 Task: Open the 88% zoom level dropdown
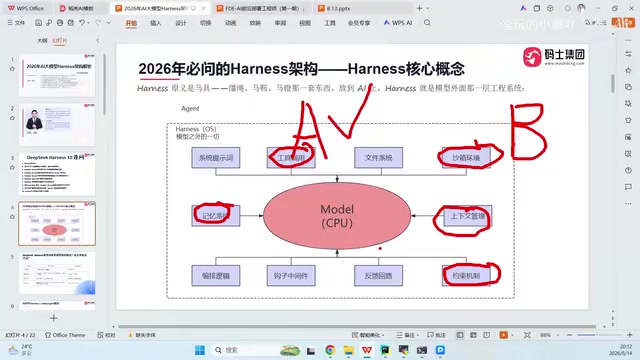pos(549,335)
